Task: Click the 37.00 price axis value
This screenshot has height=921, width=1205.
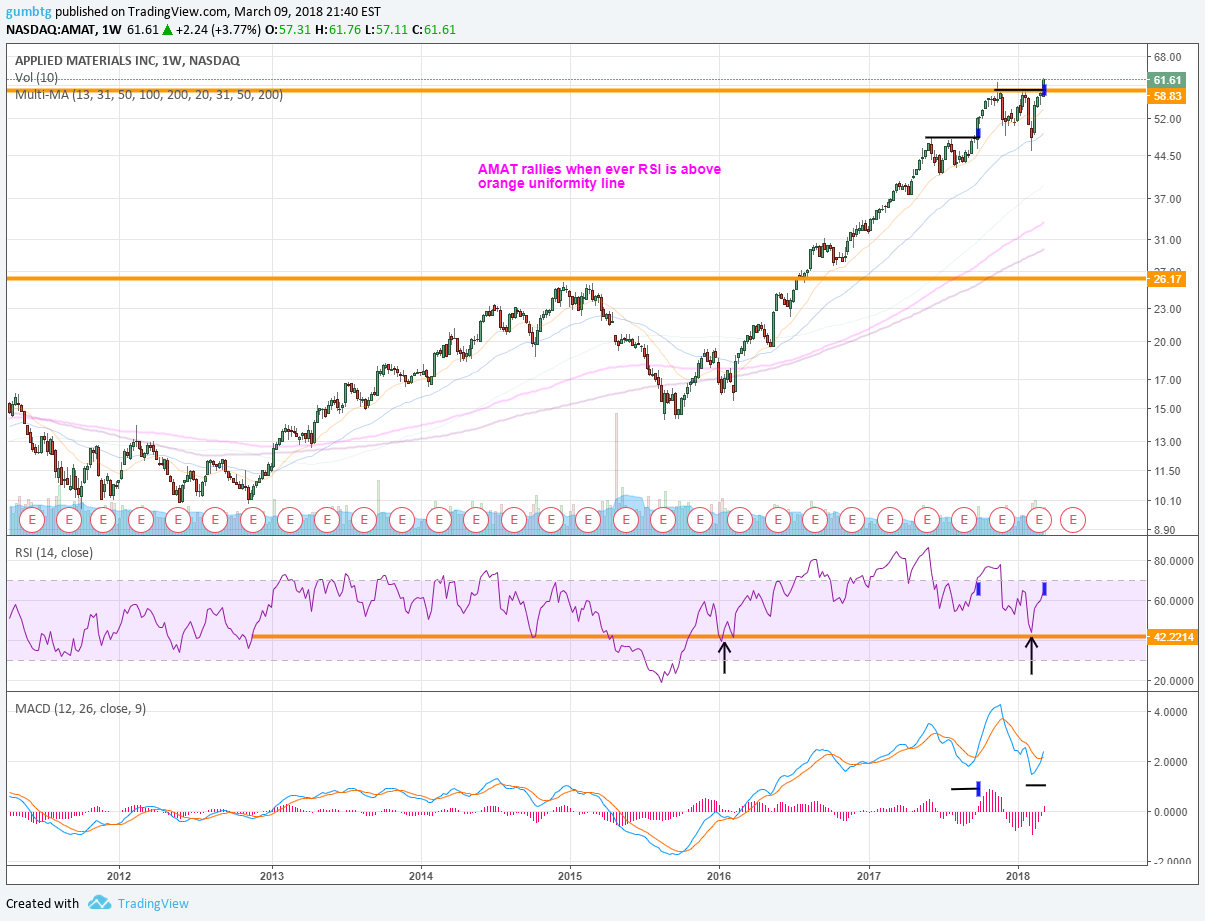Action: coord(1168,198)
